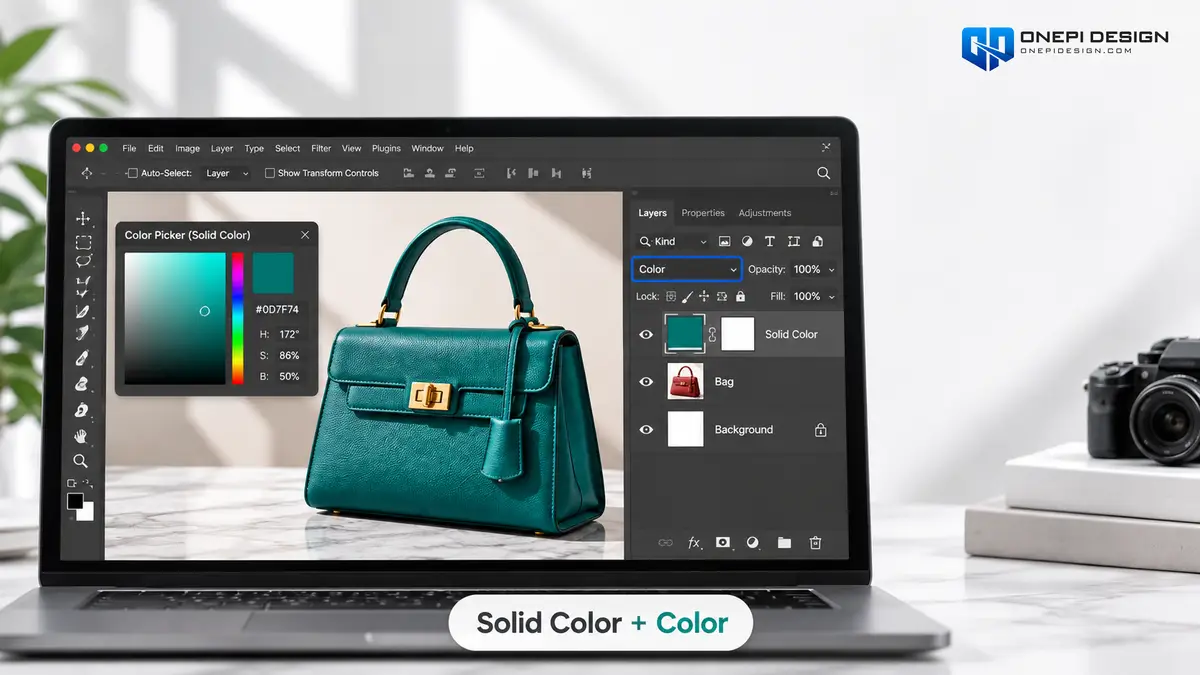Close the Color Picker (Solid Color) dialog
Image resolution: width=1200 pixels, height=675 pixels.
(305, 235)
